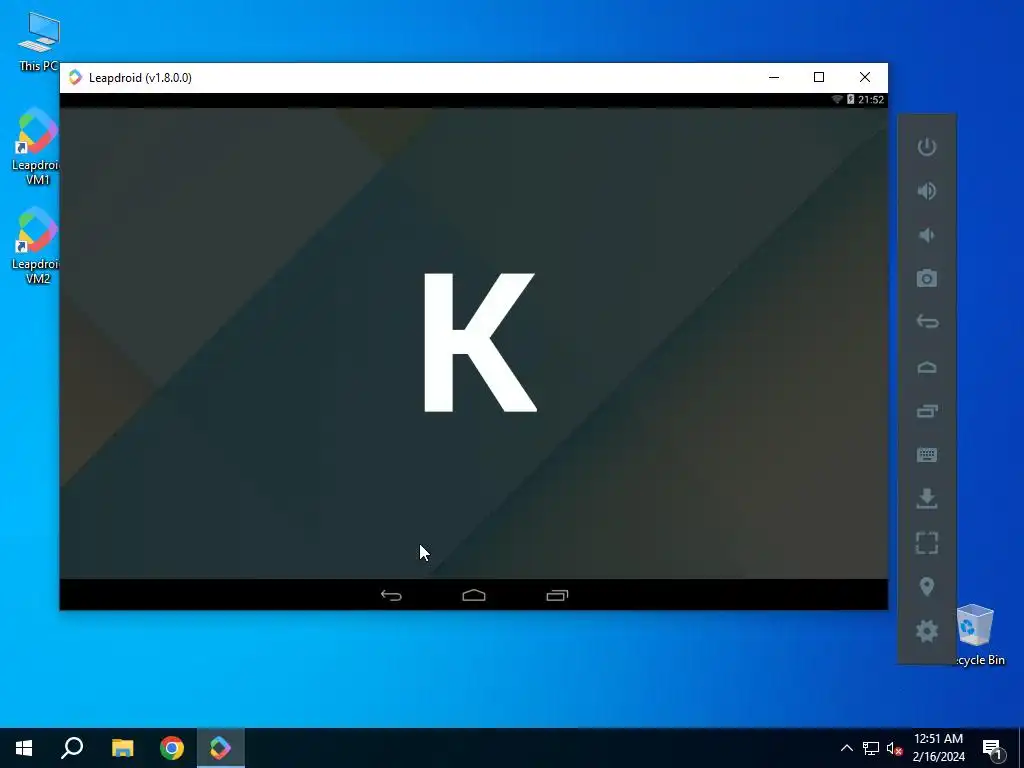
Task: Select the Recycle Bin desktop icon
Action: 976,635
